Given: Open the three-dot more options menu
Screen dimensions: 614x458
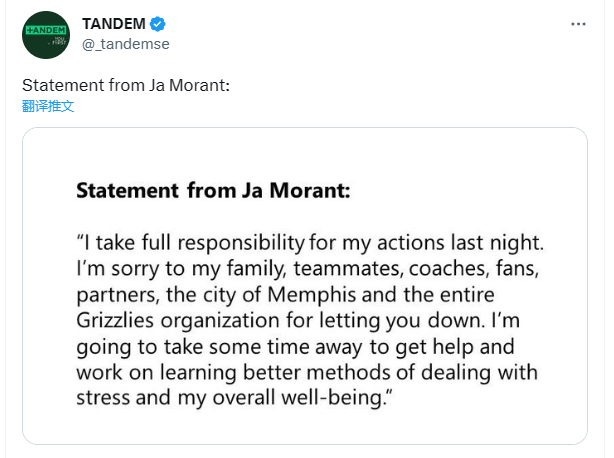Looking at the screenshot, I should (579, 23).
